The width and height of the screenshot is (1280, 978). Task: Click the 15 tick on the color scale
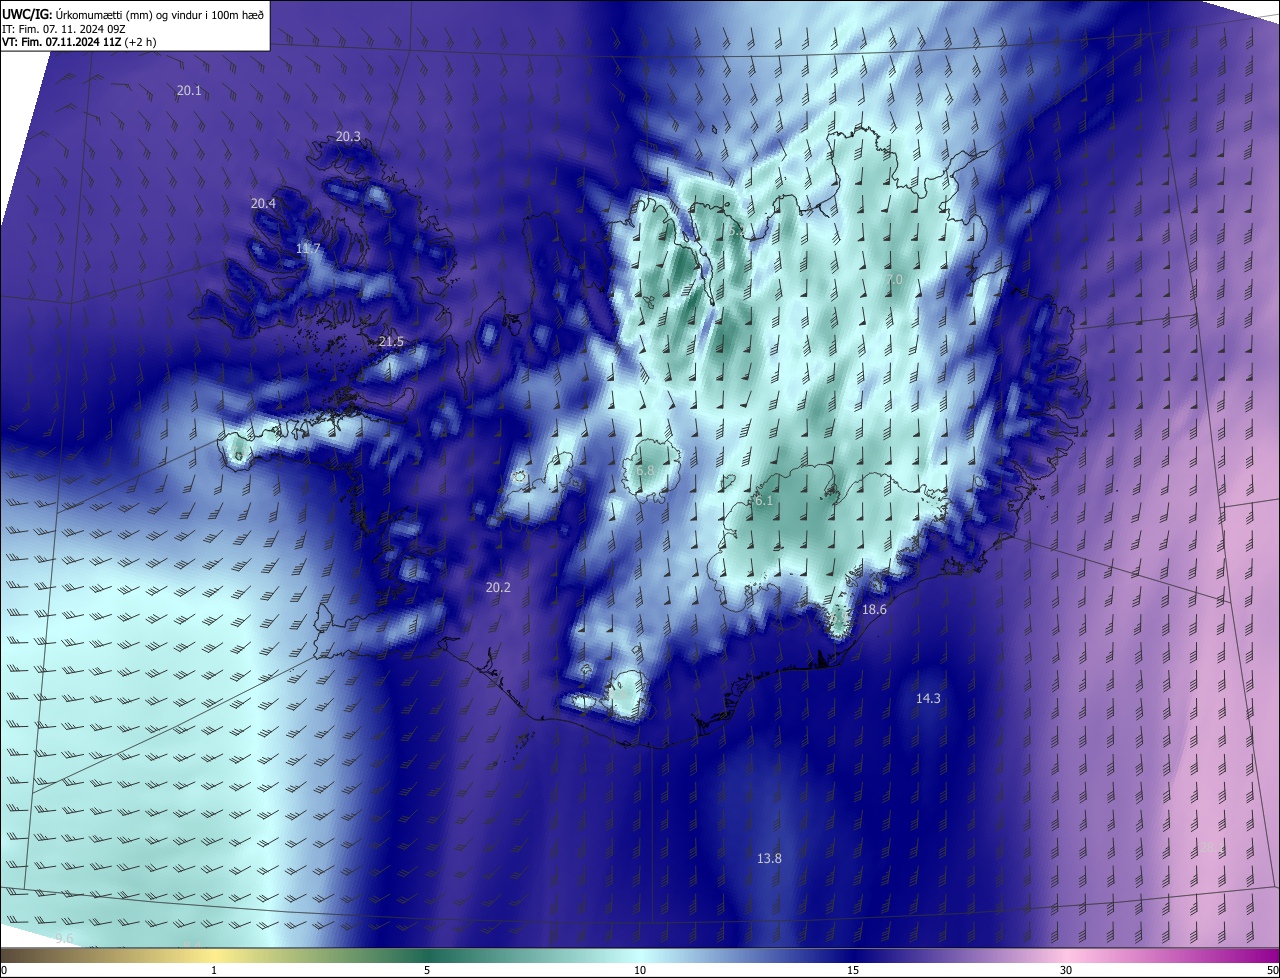853,970
